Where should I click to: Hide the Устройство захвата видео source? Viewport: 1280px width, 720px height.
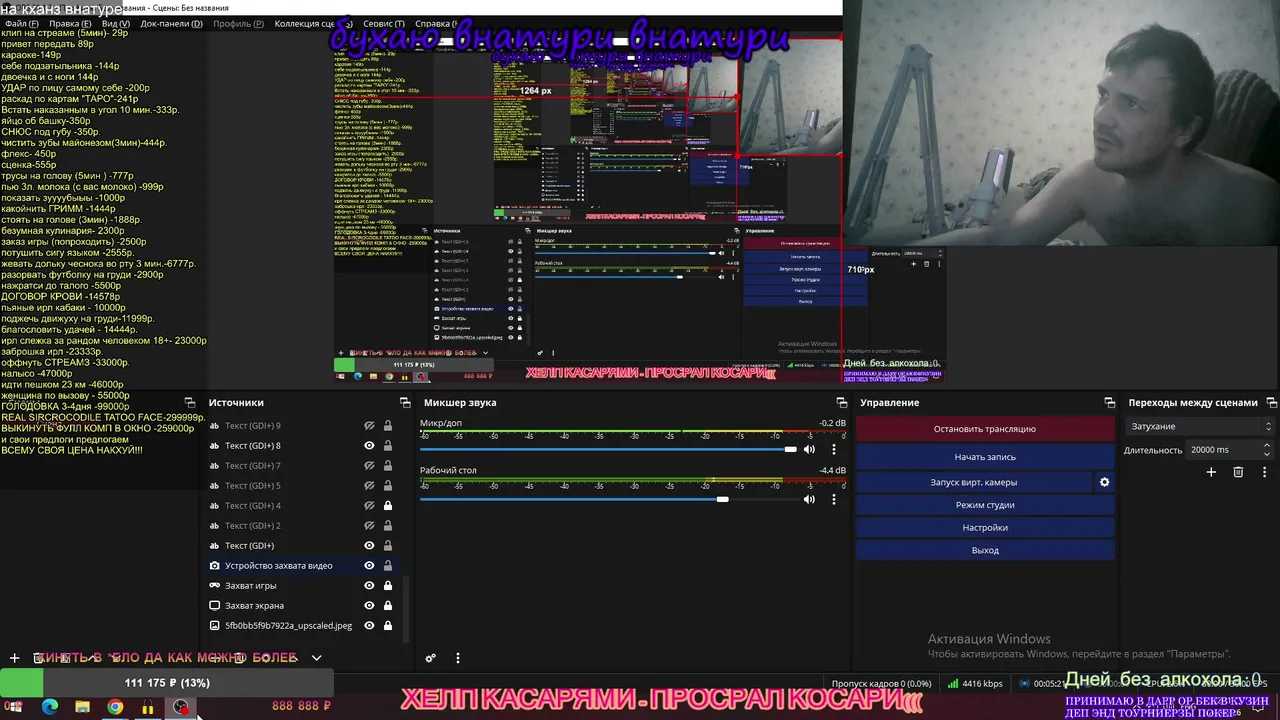[369, 566]
